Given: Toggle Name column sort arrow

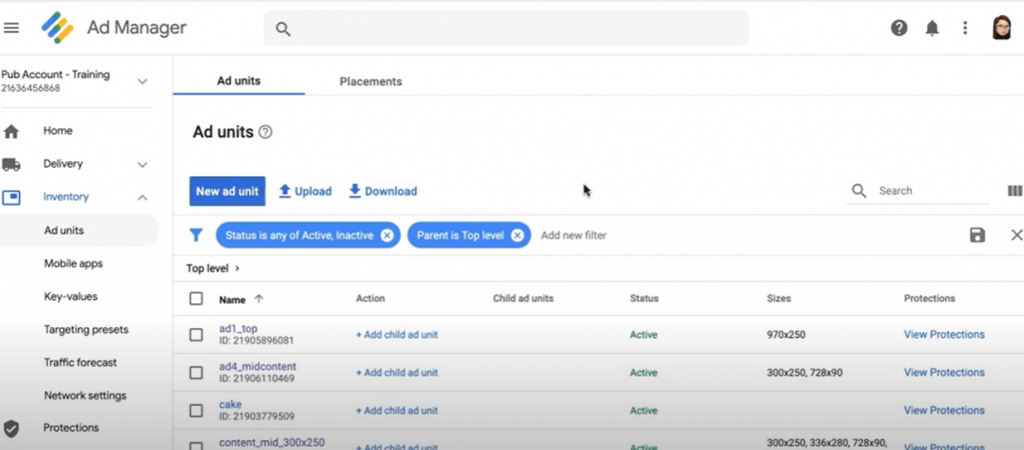Looking at the screenshot, I should pos(259,299).
